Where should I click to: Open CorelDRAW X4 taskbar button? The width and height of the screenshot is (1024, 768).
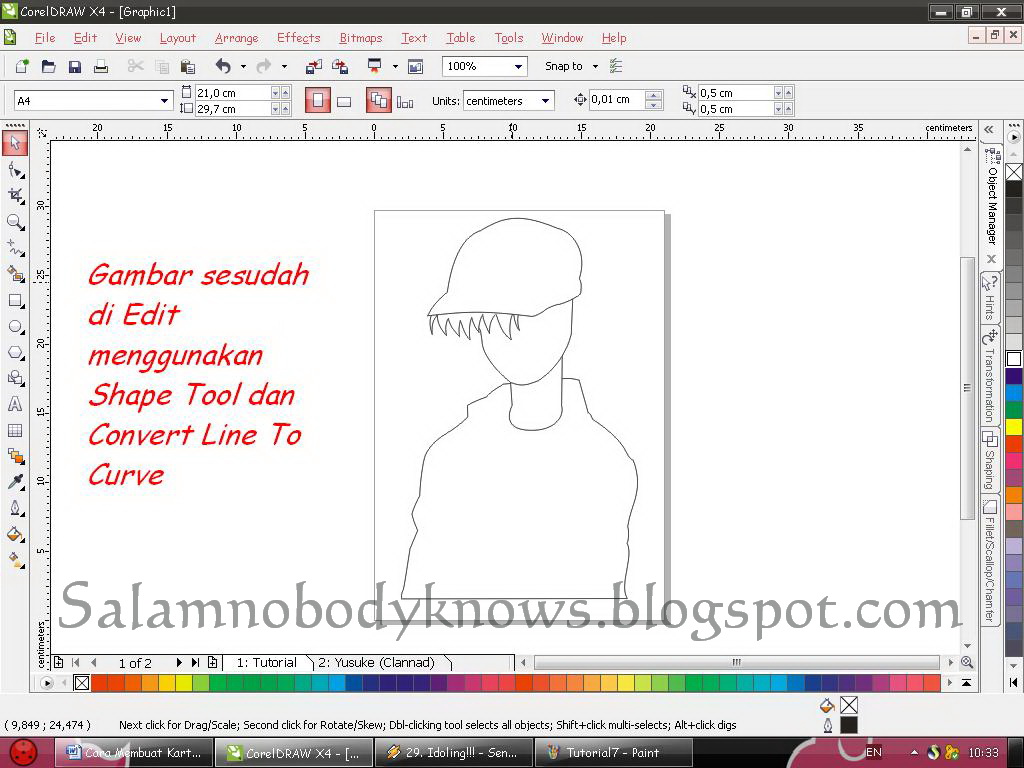(x=294, y=753)
